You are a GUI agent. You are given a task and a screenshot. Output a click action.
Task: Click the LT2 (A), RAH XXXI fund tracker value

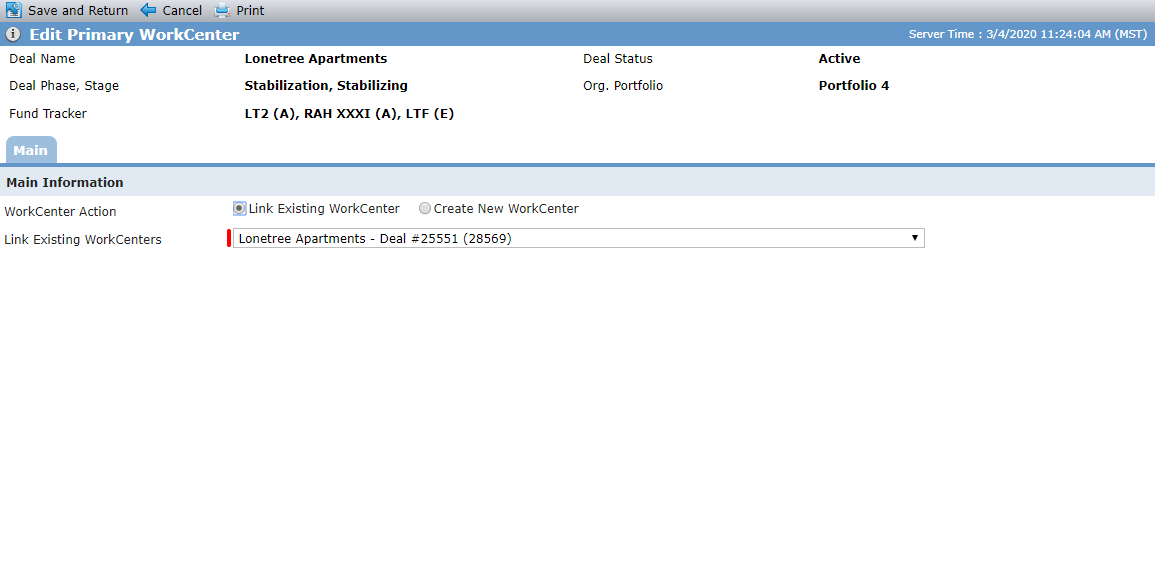pyautogui.click(x=348, y=114)
